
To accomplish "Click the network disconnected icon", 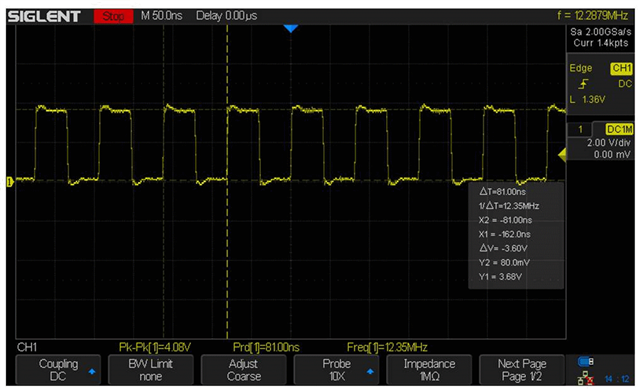I will pos(586,379).
